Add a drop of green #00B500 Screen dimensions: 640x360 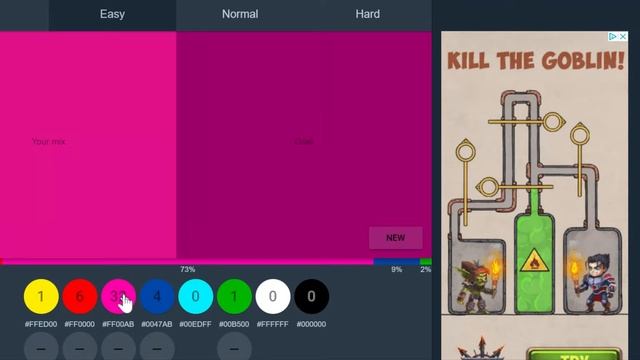point(234,296)
